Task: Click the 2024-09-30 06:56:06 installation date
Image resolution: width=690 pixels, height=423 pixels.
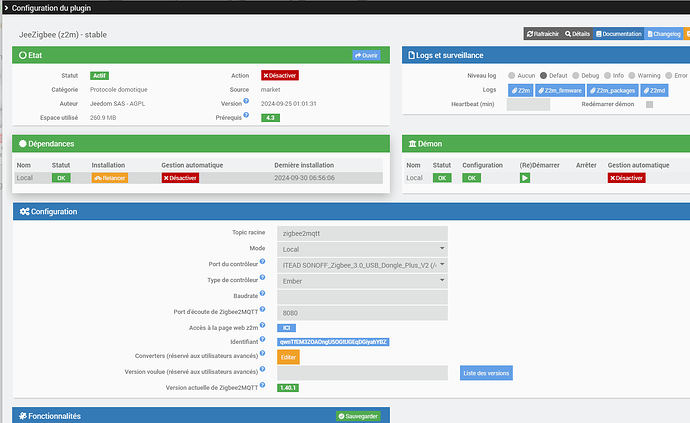Action: coord(305,178)
